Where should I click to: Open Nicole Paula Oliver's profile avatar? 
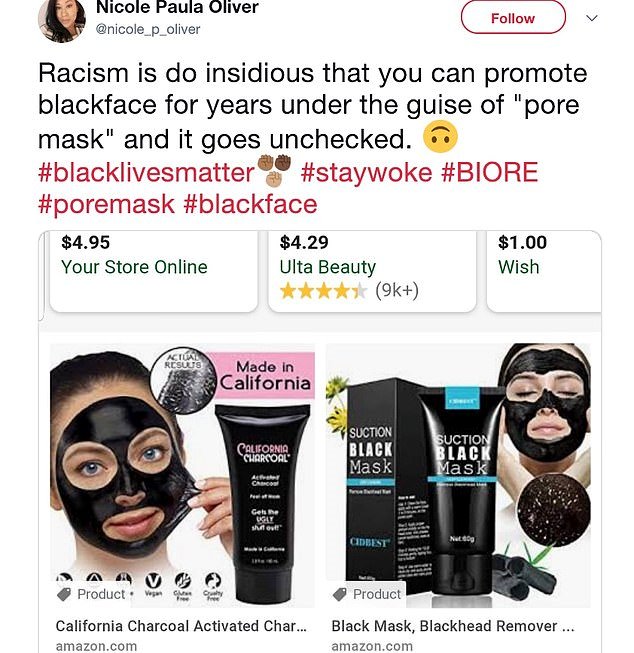[x=62, y=20]
